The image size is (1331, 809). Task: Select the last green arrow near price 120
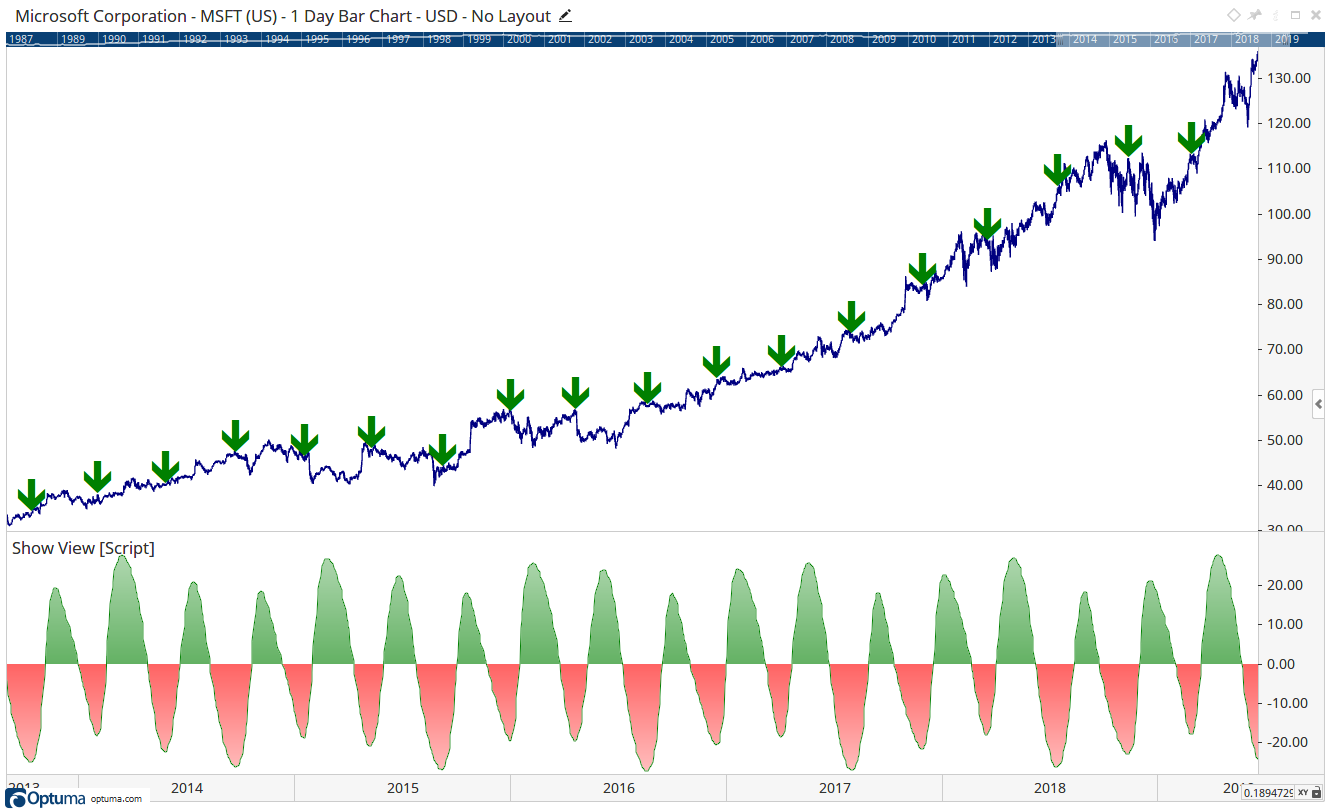1191,137
